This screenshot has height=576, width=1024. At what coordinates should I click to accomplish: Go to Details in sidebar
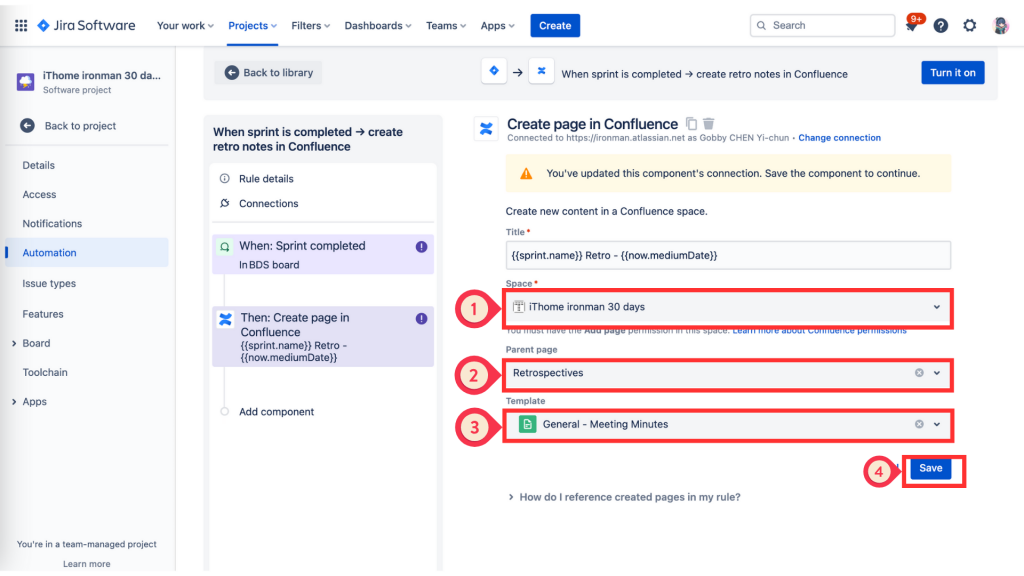click(39, 165)
